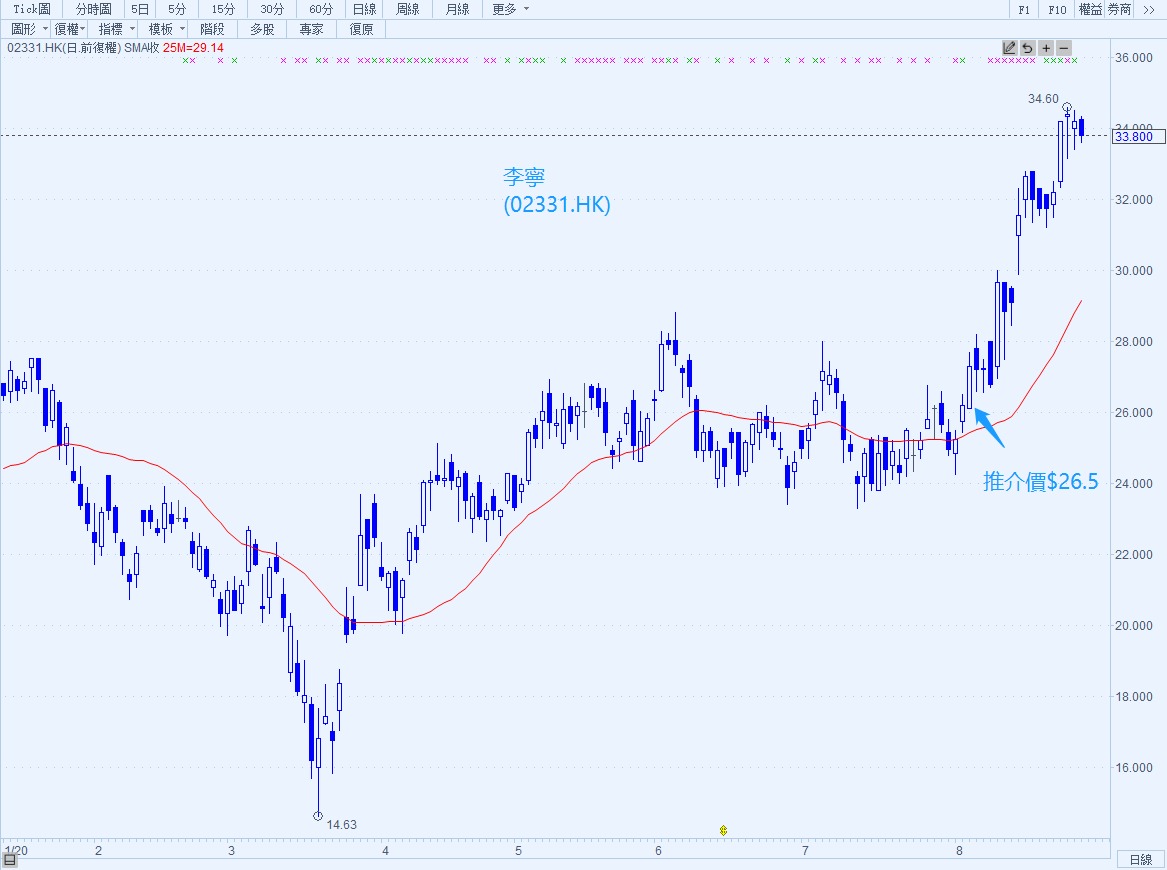Click the 專家 expert button

(311, 29)
